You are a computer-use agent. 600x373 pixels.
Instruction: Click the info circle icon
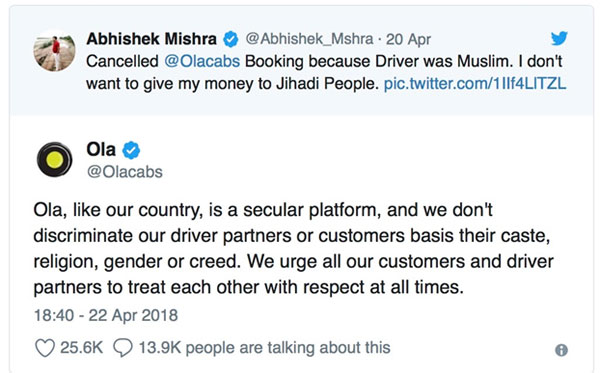click(x=561, y=350)
